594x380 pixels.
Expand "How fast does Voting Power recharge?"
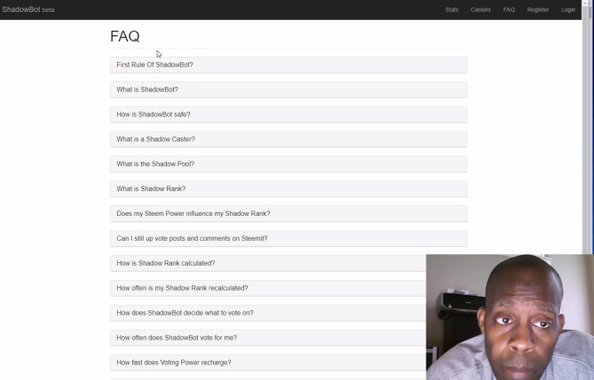tap(268, 363)
